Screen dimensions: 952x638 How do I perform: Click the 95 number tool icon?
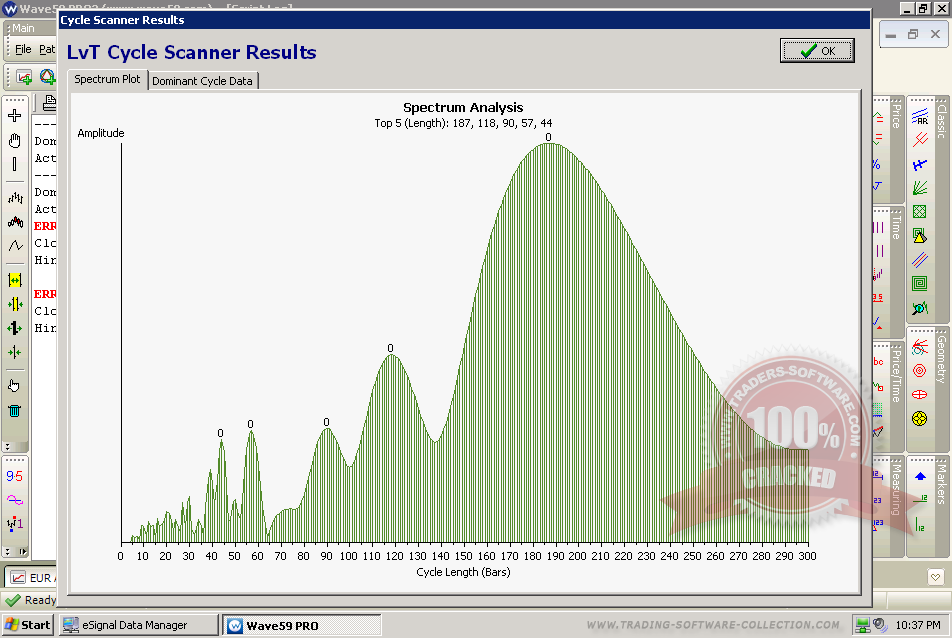point(15,476)
